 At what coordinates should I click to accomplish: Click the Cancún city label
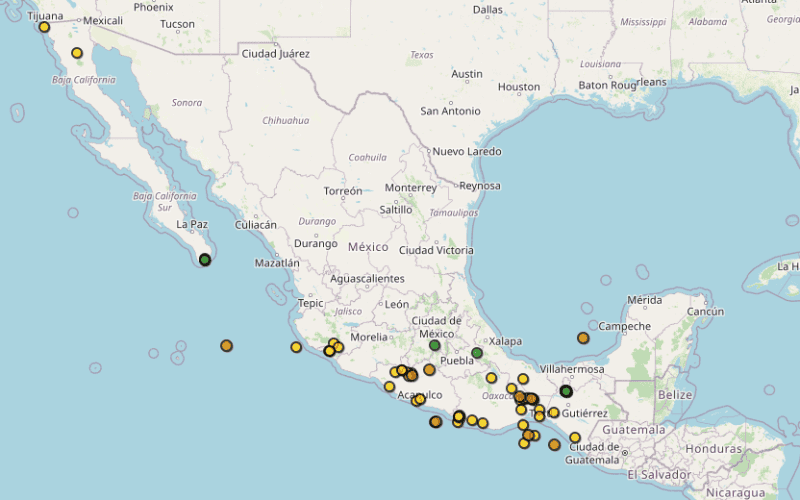point(704,311)
